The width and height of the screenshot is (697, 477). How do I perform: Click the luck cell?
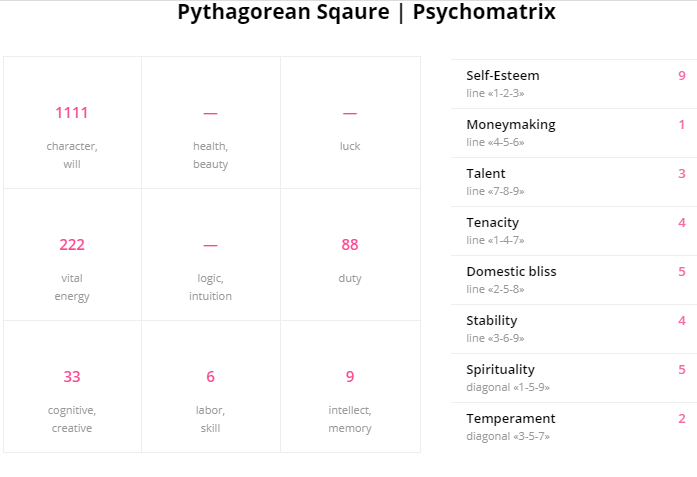pos(351,122)
